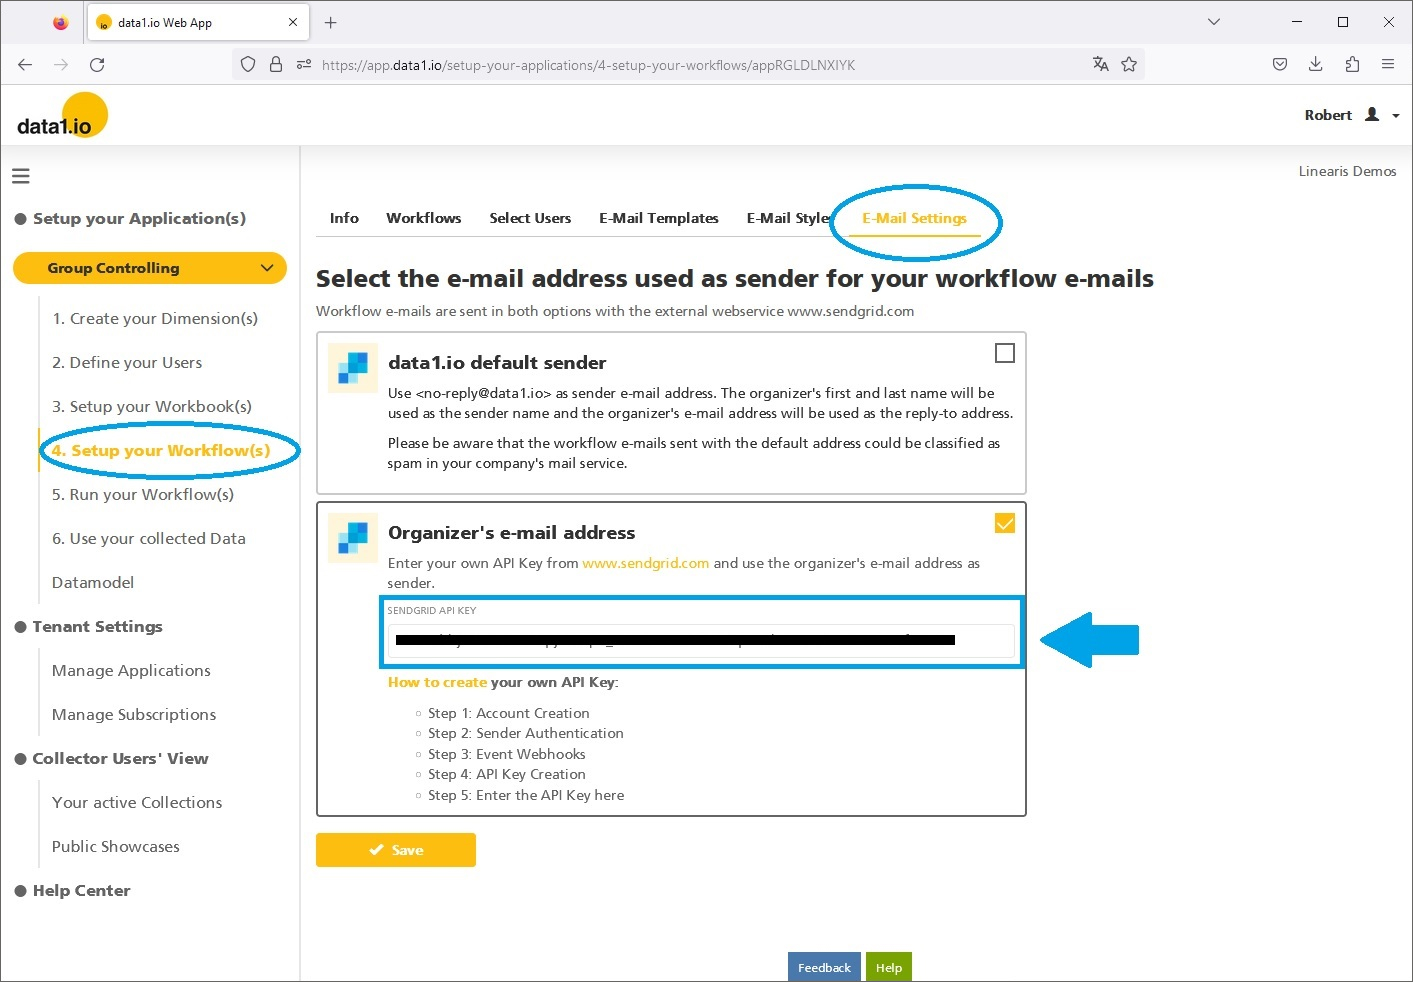
Task: Click the Firefox view icon
Action: click(x=61, y=22)
